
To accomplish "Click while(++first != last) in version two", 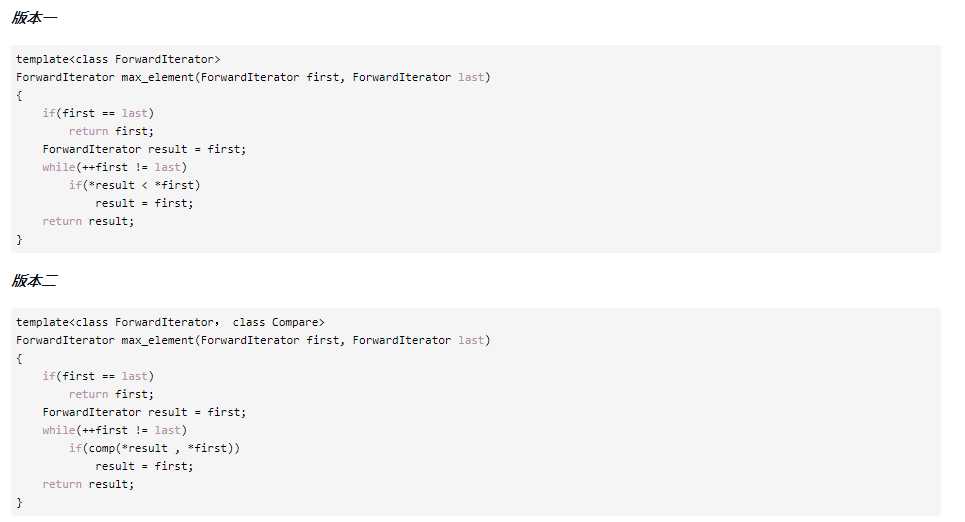I will coord(114,430).
